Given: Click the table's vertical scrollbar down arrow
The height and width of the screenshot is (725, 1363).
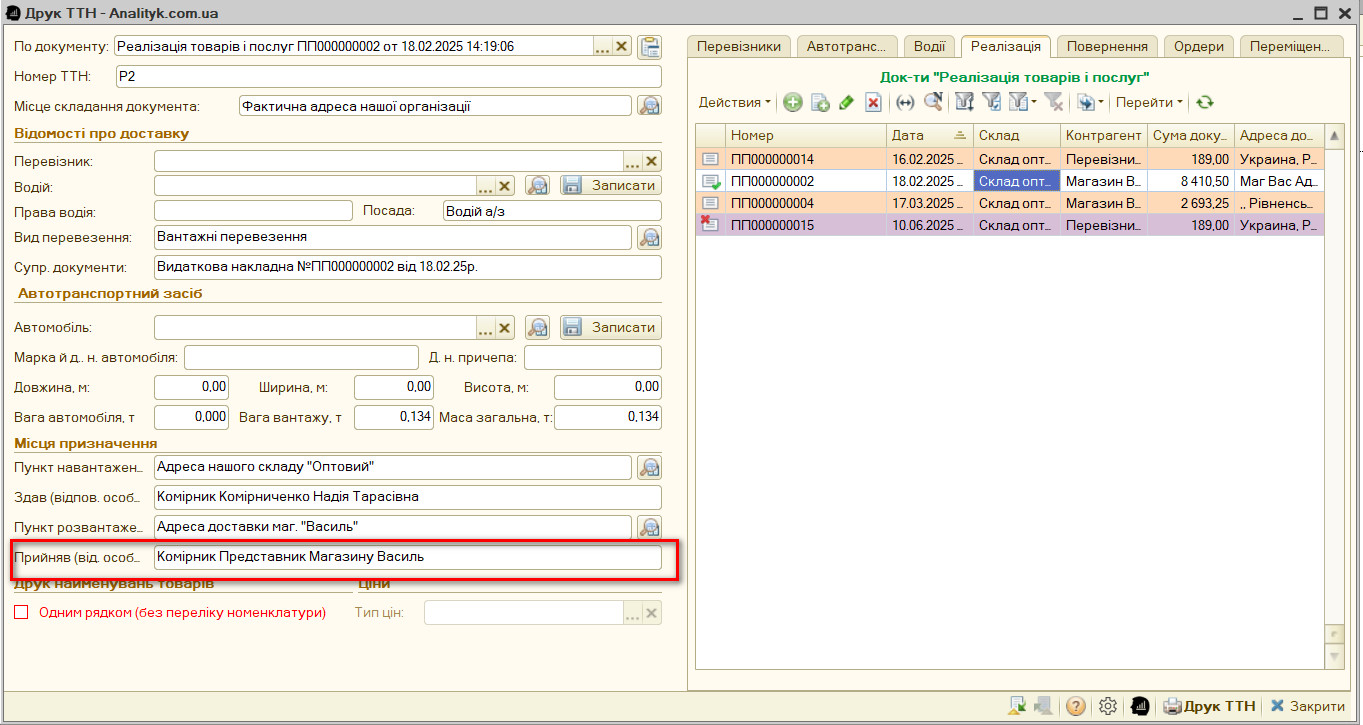Looking at the screenshot, I should (x=1334, y=657).
